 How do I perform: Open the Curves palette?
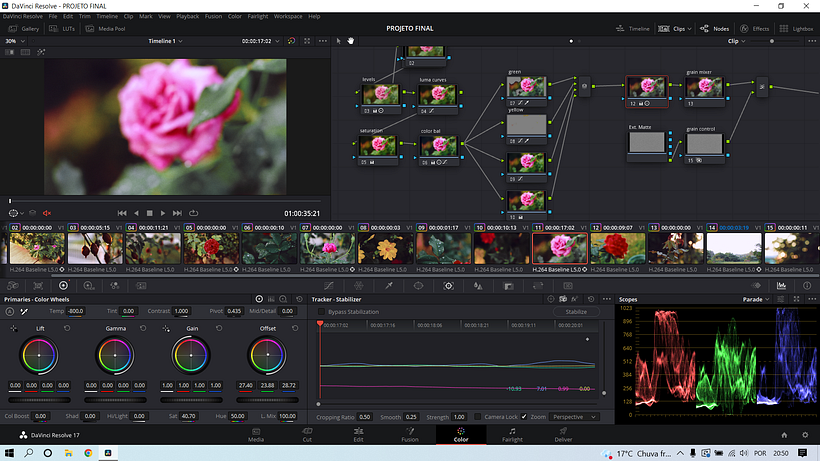[328, 286]
